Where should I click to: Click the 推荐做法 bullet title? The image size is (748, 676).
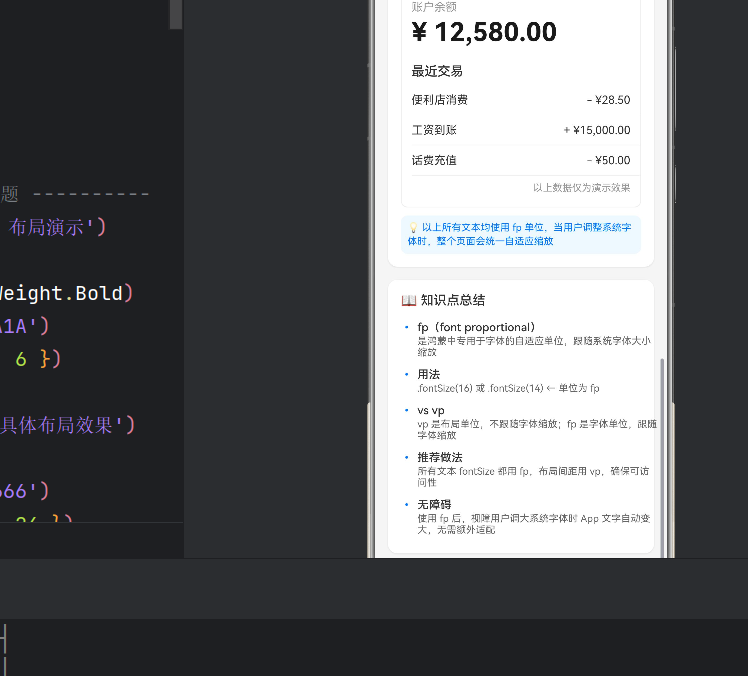coord(440,457)
